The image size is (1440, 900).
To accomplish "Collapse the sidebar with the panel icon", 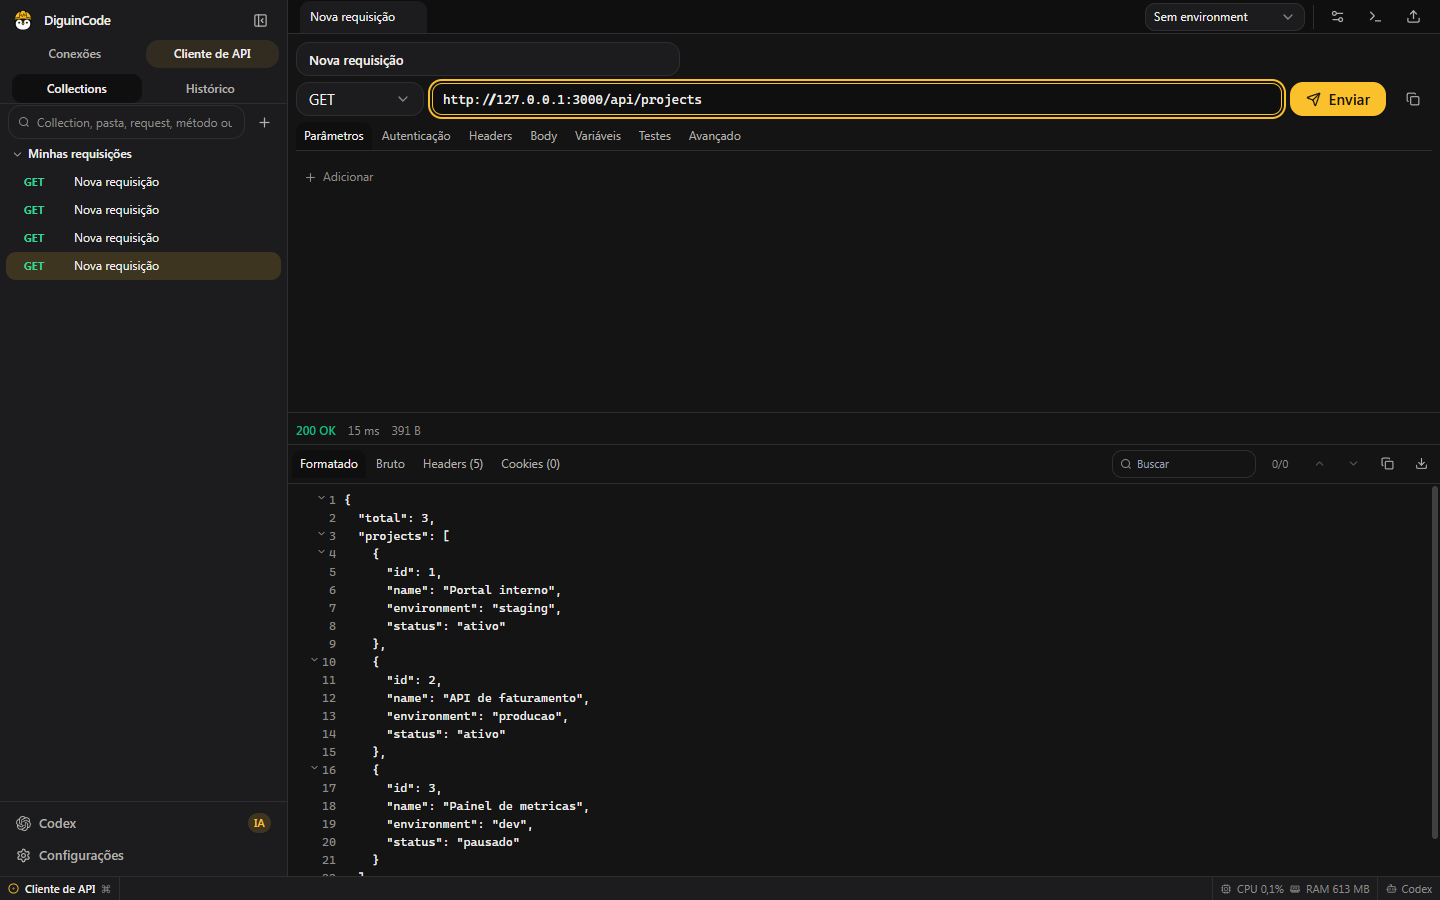I will [260, 20].
